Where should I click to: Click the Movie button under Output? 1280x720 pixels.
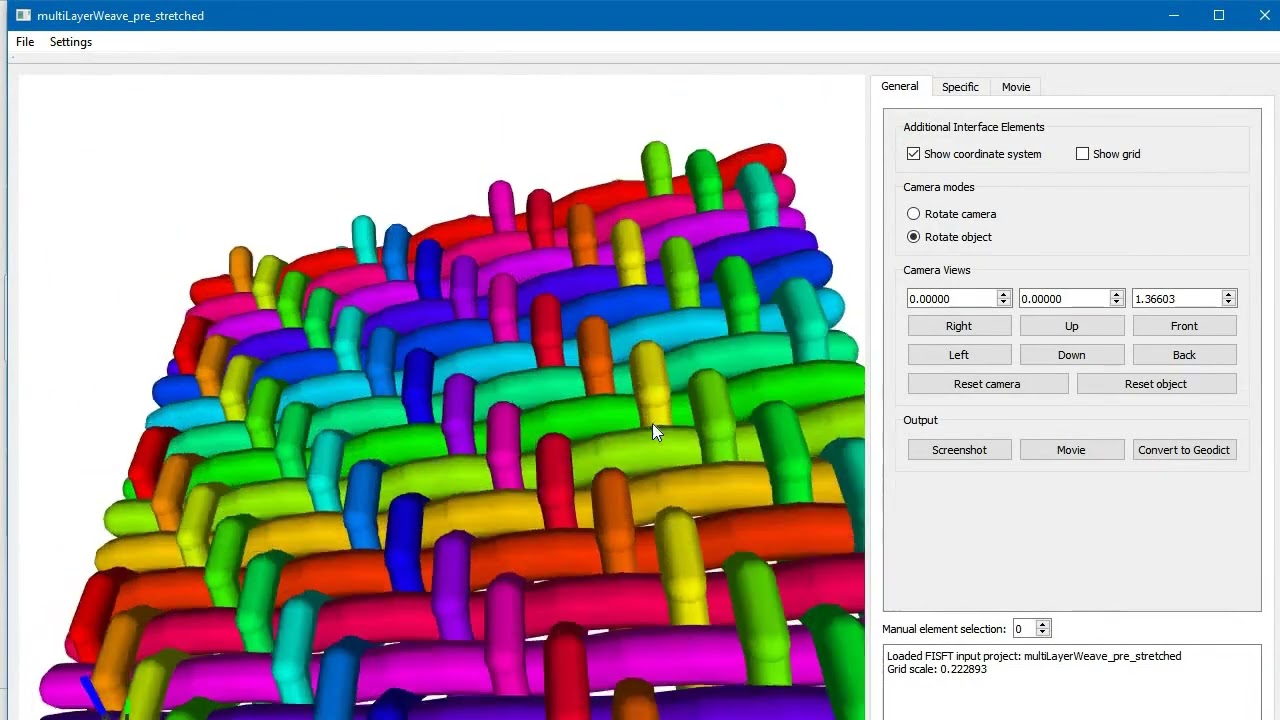(1071, 450)
